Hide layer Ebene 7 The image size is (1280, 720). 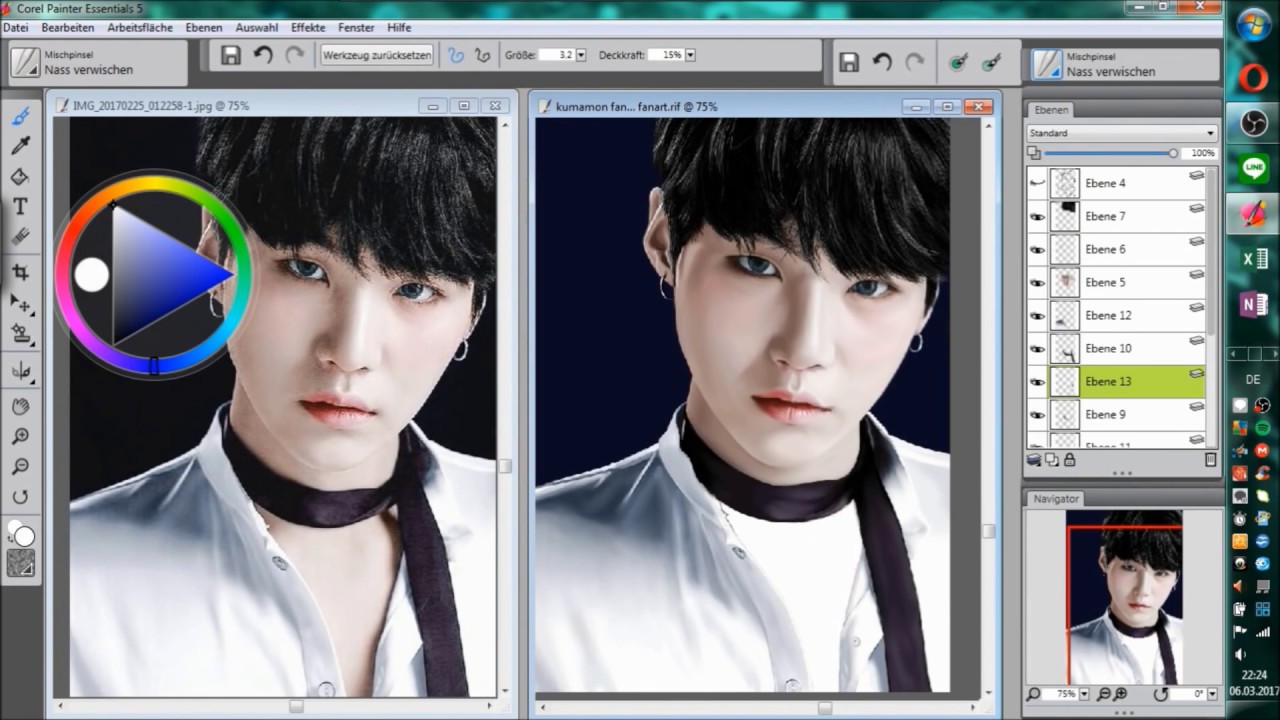click(1037, 216)
